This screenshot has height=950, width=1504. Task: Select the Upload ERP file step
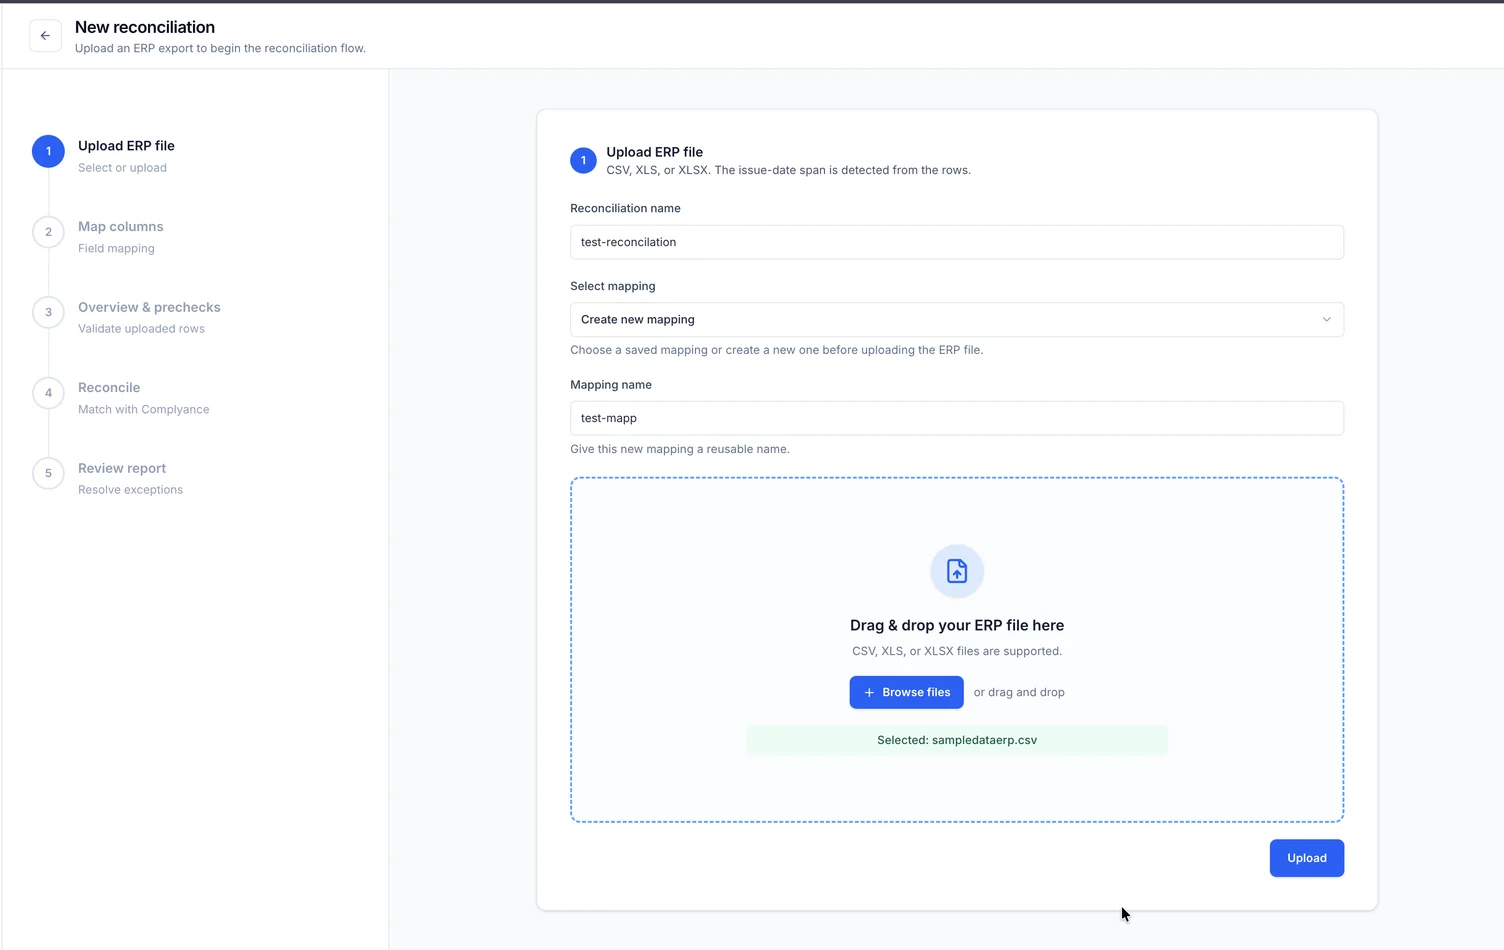[x=126, y=146]
